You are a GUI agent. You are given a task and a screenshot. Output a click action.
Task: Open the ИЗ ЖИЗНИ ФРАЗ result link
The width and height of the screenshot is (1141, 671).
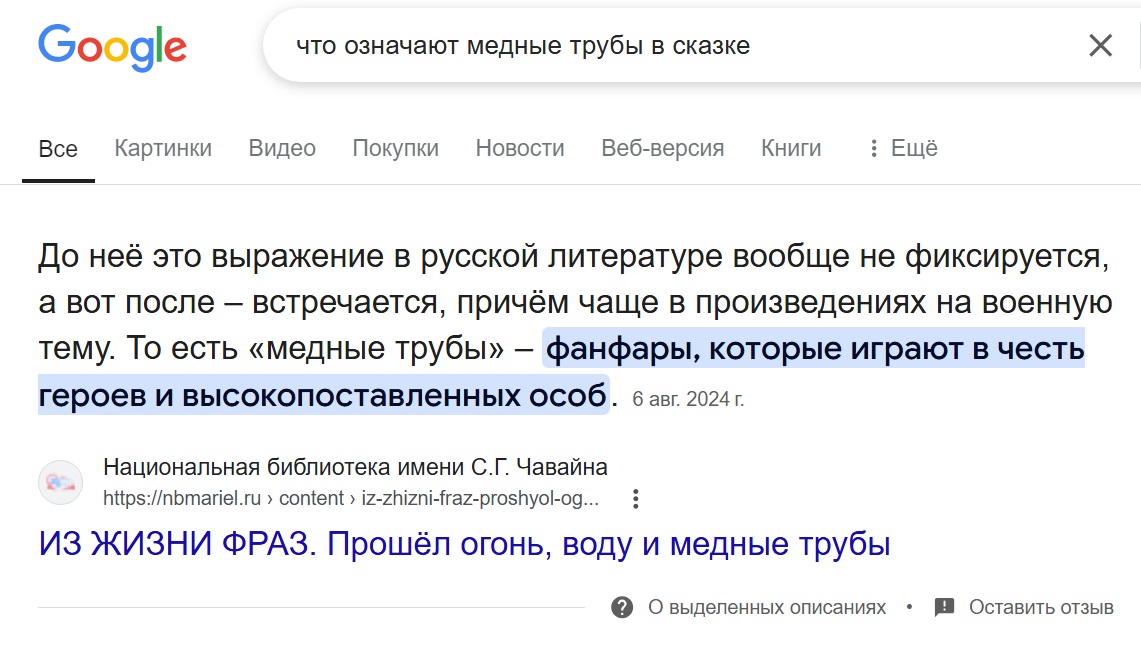[x=464, y=544]
